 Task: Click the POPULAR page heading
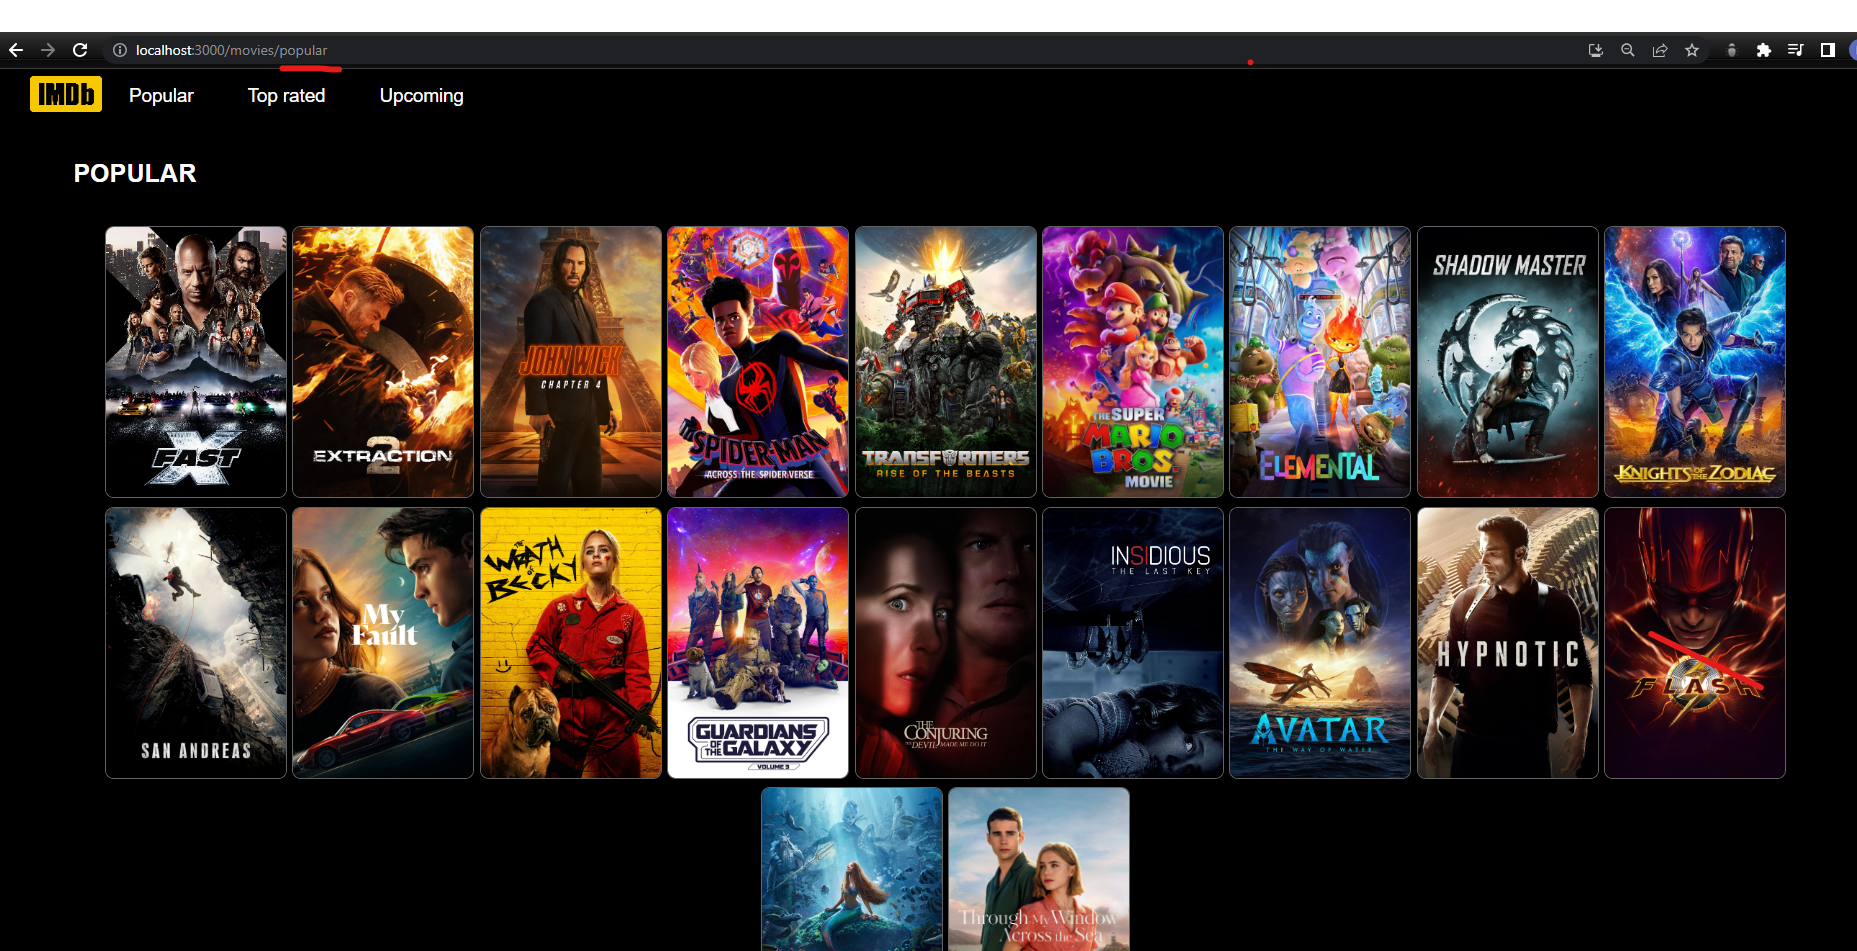click(x=135, y=173)
